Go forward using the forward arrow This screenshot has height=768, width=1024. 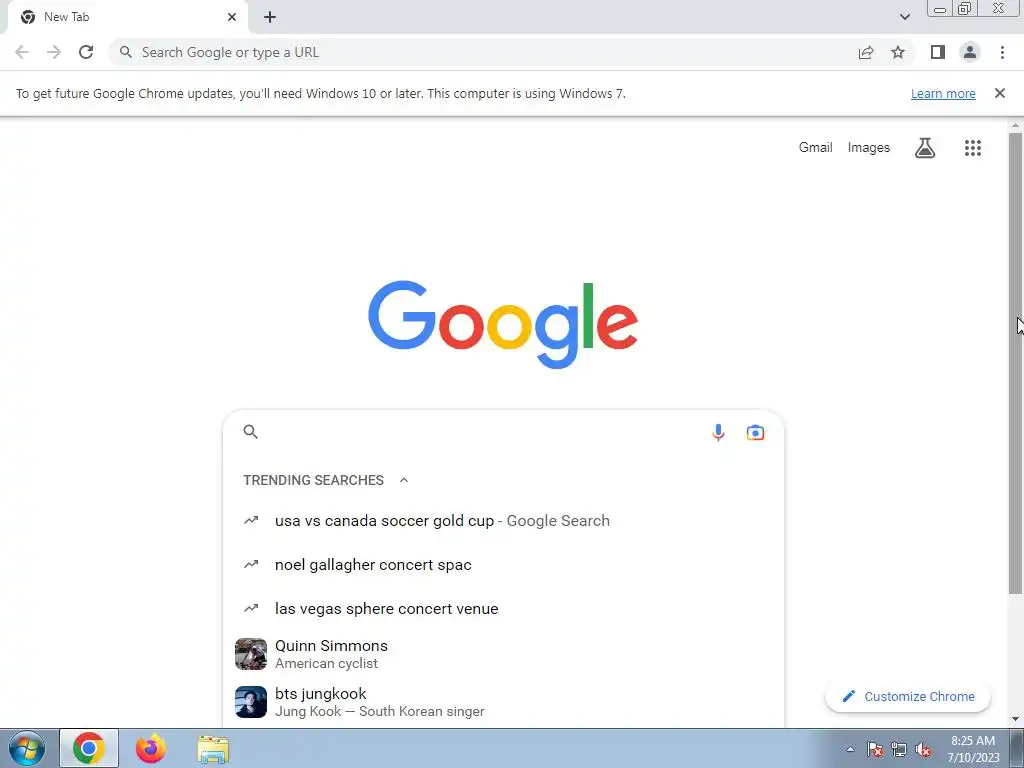[54, 52]
